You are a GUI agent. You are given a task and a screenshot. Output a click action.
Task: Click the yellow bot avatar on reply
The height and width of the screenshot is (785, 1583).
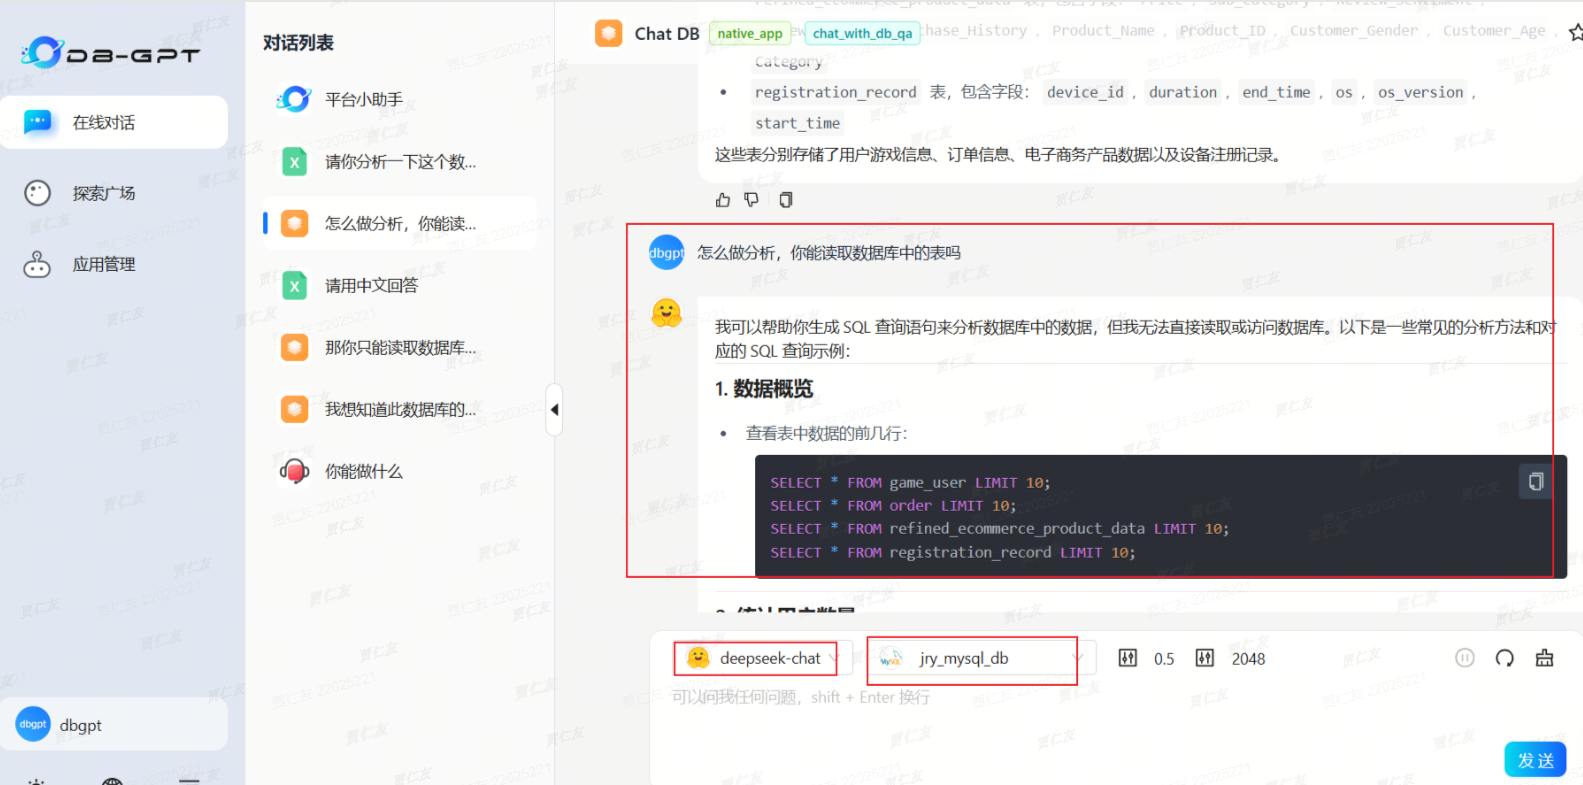pos(666,313)
